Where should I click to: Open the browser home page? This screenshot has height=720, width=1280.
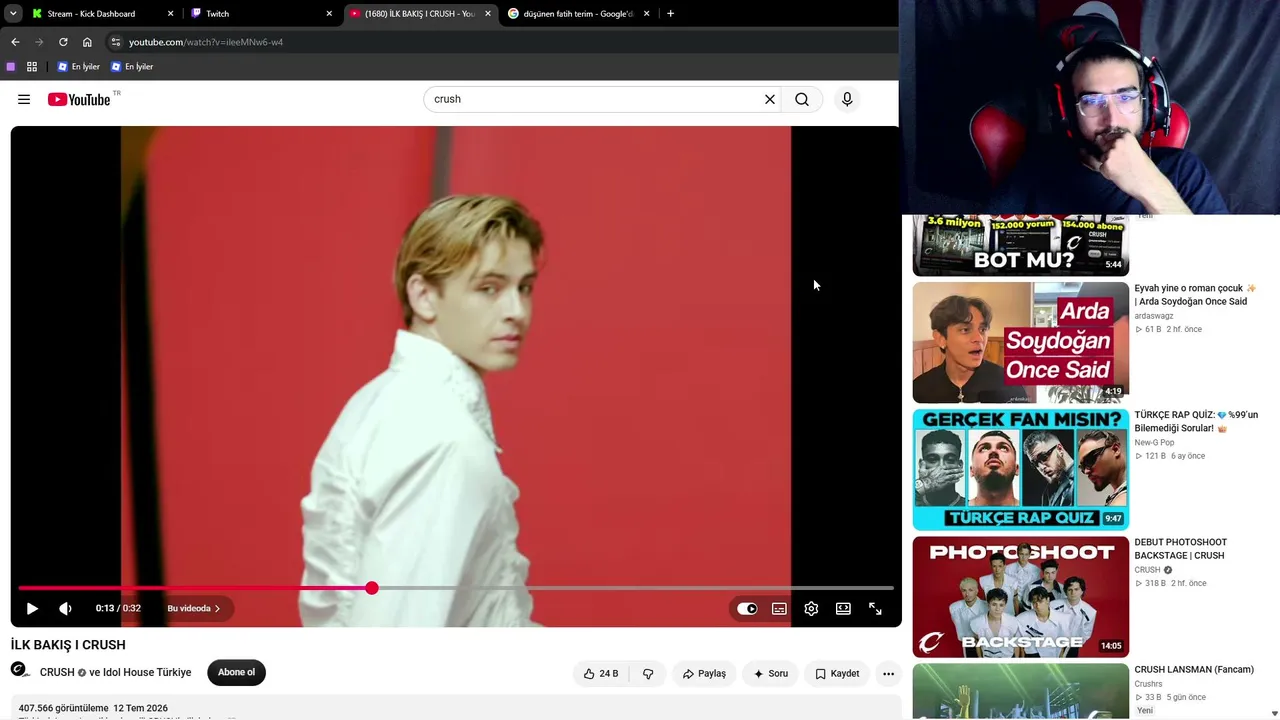(87, 42)
